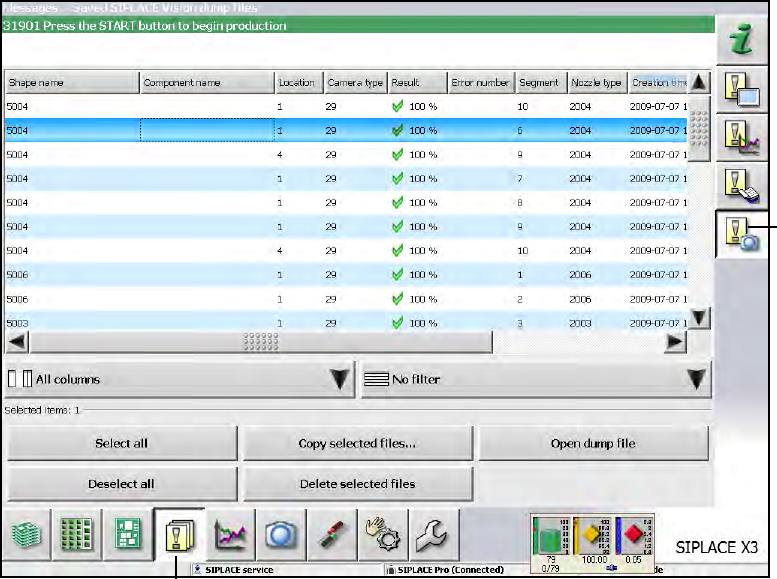Open the messages with monitor icon tab
Image resolution: width=777 pixels, height=579 pixels.
click(x=741, y=93)
